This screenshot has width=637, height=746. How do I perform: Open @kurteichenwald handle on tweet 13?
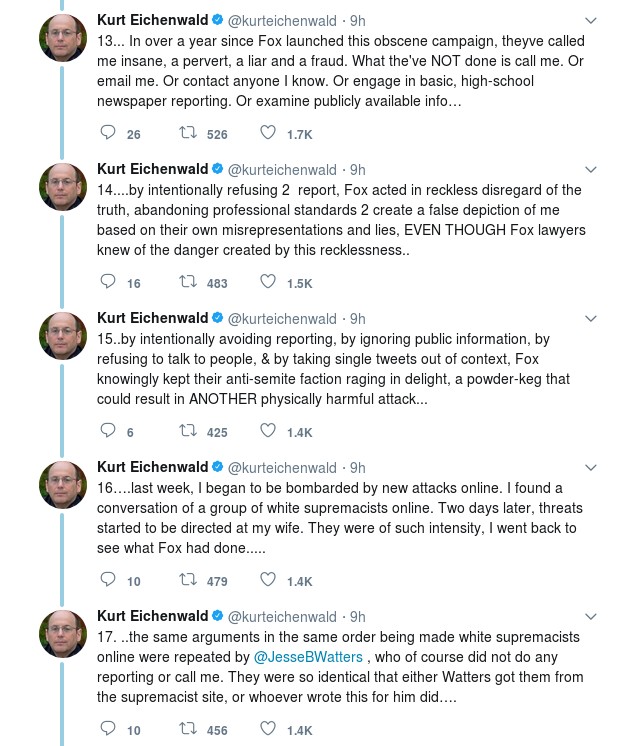[283, 21]
